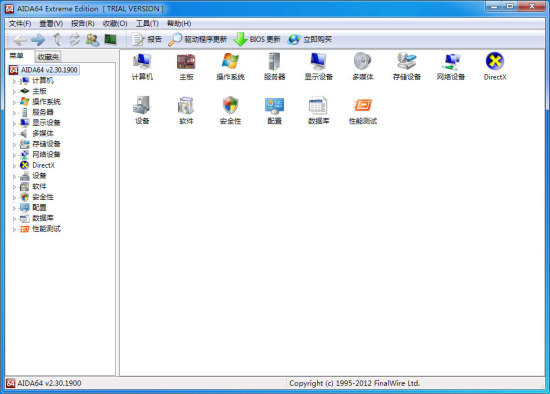
Task: Open the 主板 motherboard icon in main pane
Action: [x=186, y=62]
